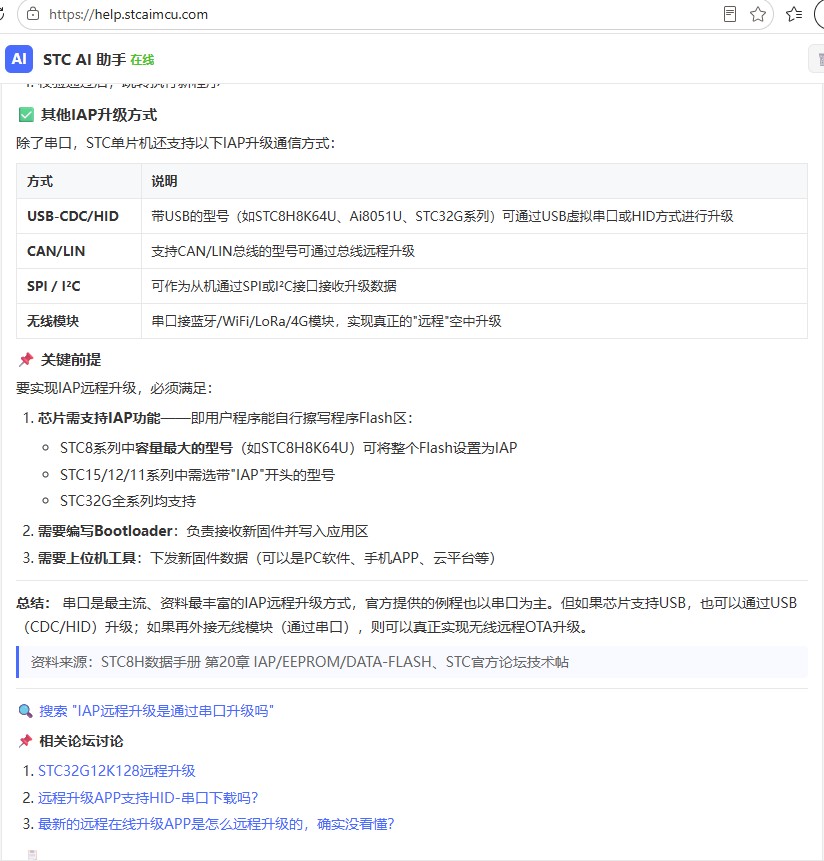
Task: Click the 其他IAP升级方式 heading
Action: click(x=99, y=115)
